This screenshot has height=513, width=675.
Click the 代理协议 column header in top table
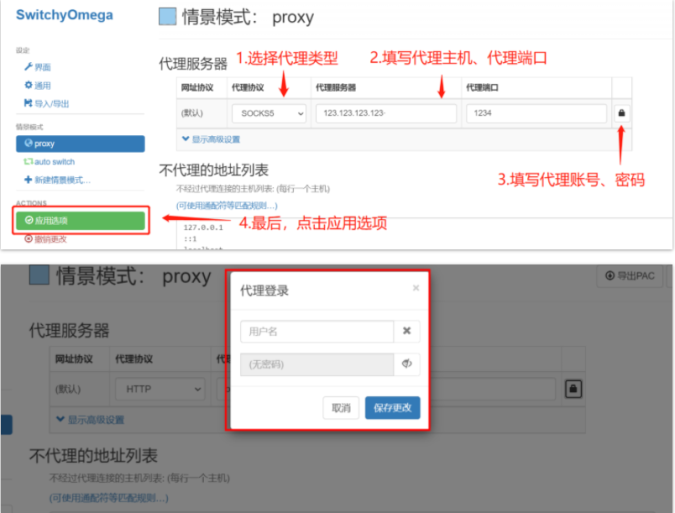coord(248,88)
